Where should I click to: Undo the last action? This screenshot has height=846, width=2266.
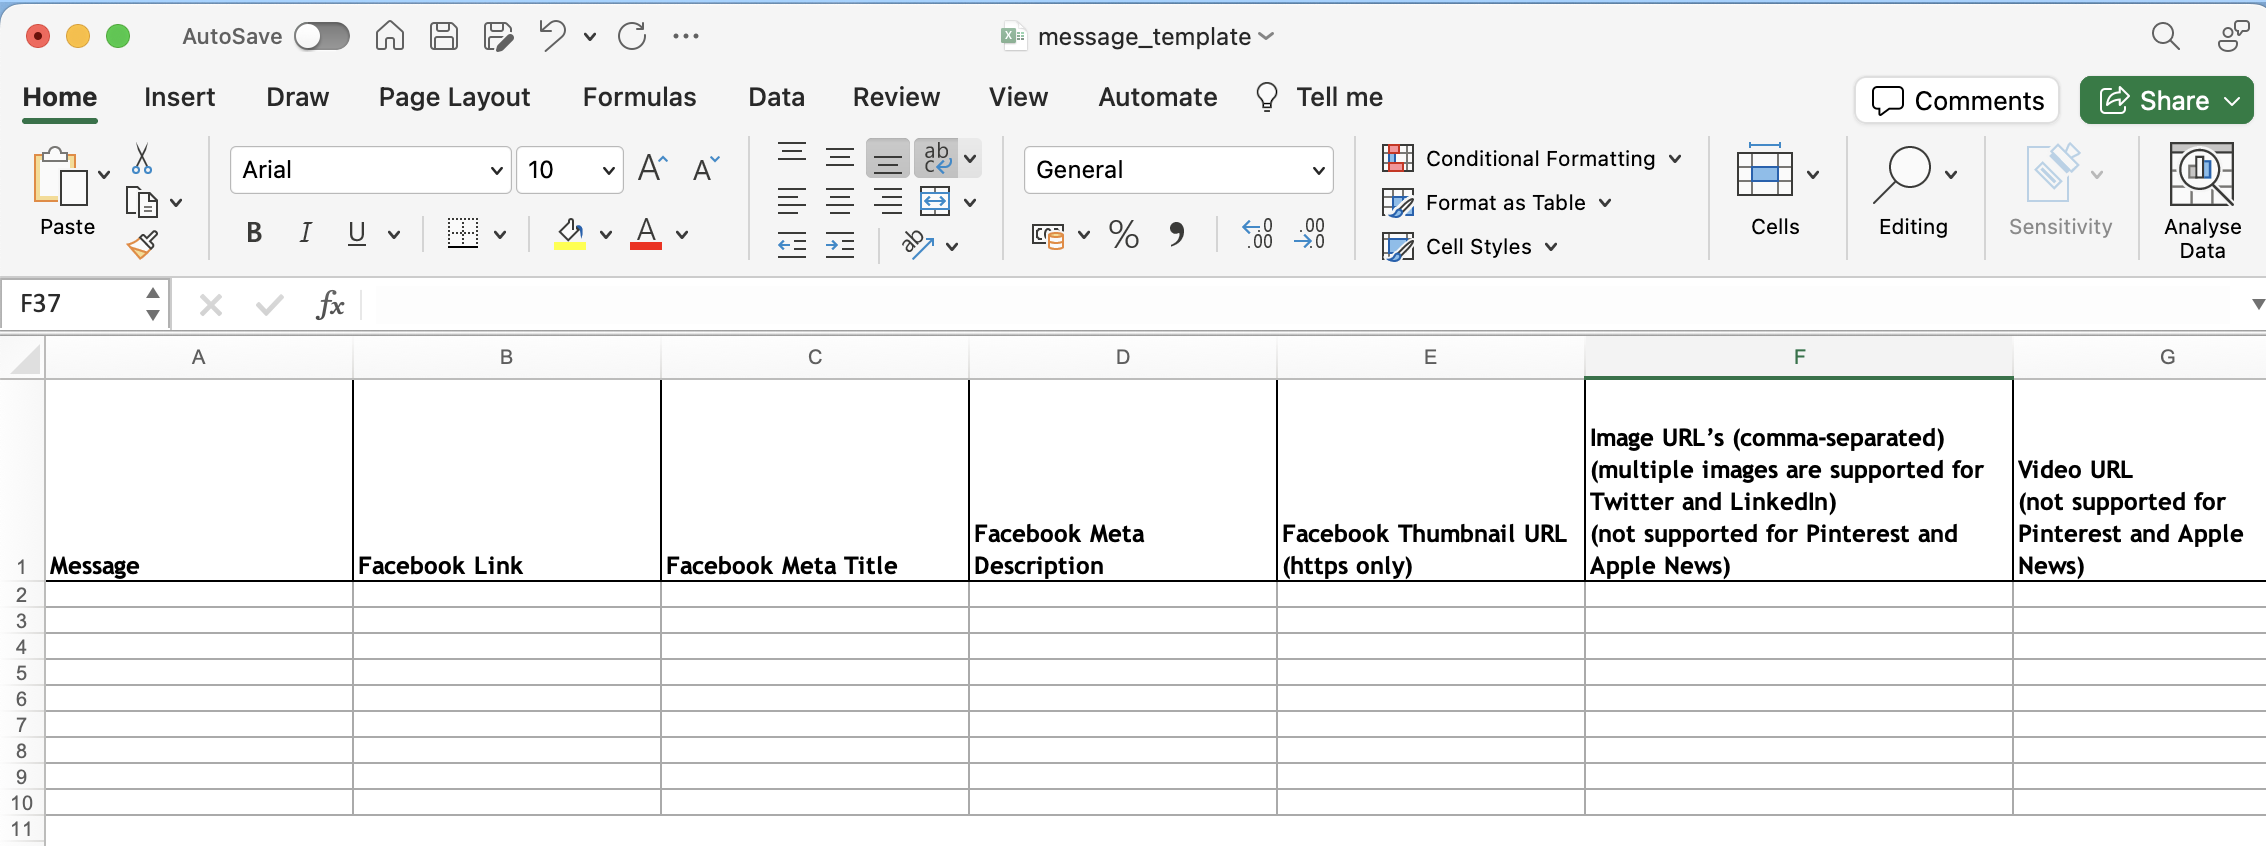(552, 37)
